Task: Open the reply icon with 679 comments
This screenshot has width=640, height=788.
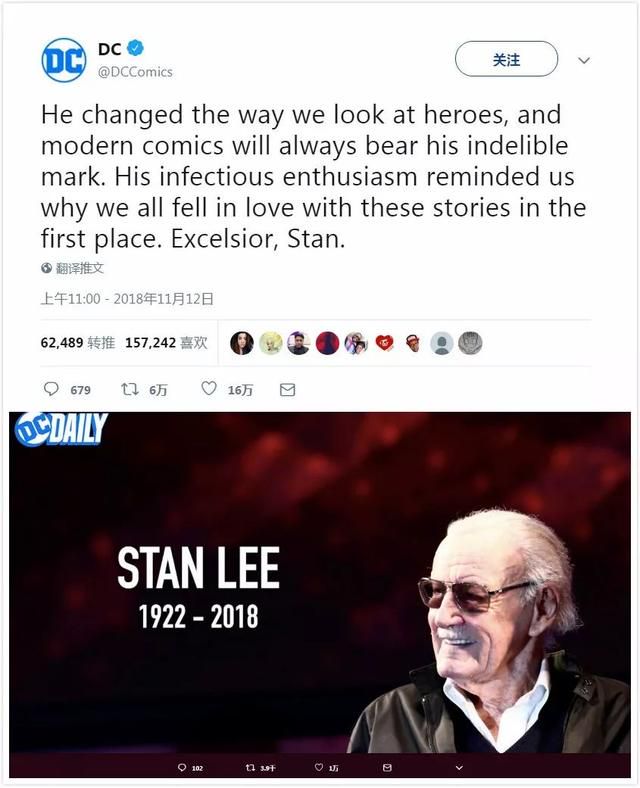Action: pos(51,389)
